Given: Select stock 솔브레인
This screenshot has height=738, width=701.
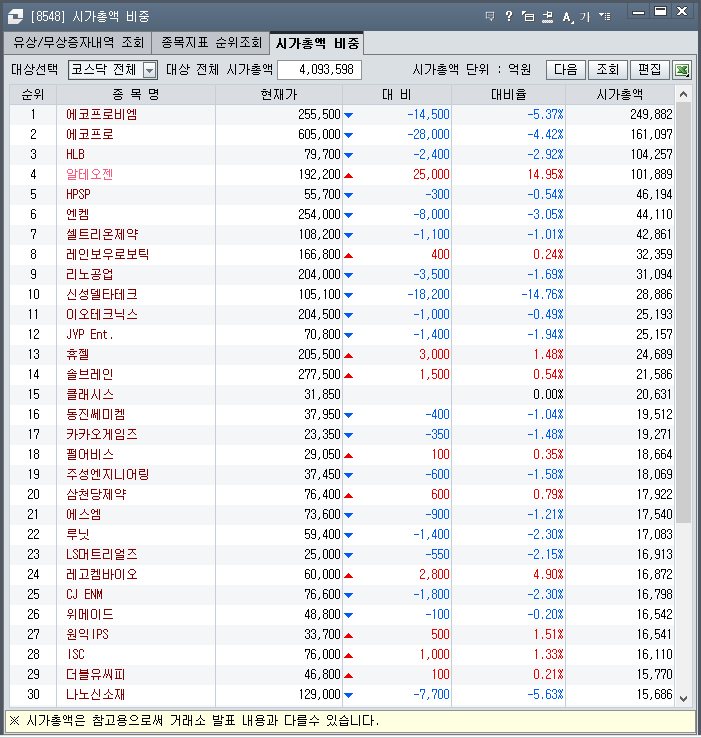Looking at the screenshot, I should 89,375.
